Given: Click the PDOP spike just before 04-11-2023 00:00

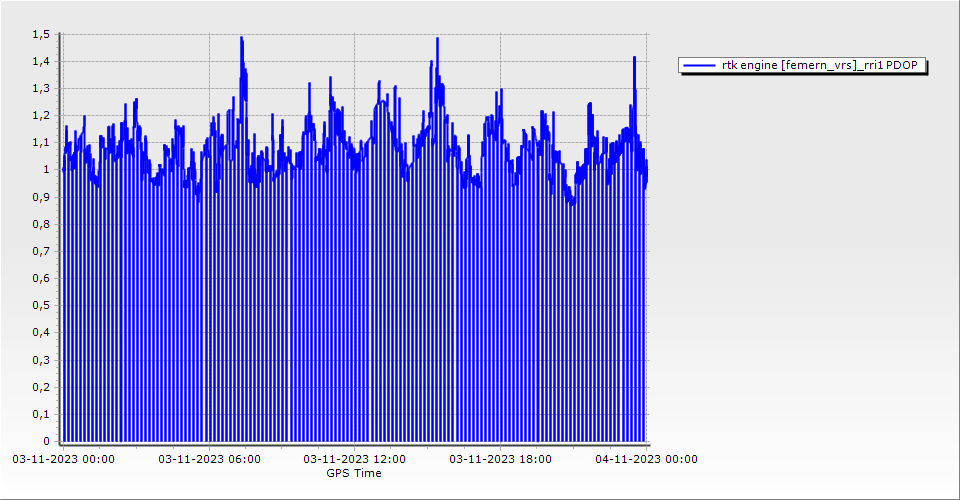Looking at the screenshot, I should 634,59.
